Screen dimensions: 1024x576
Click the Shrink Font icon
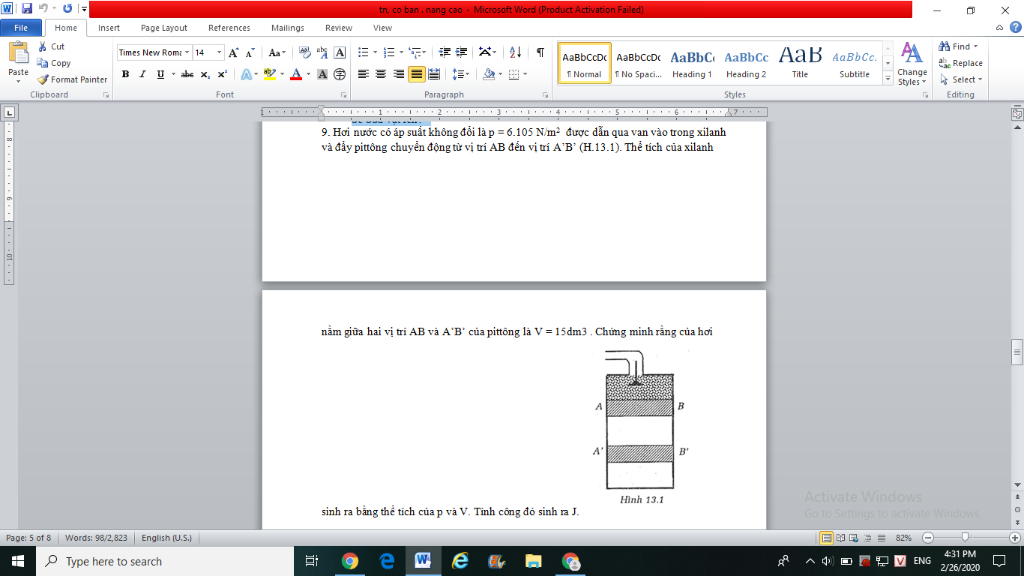(x=250, y=53)
